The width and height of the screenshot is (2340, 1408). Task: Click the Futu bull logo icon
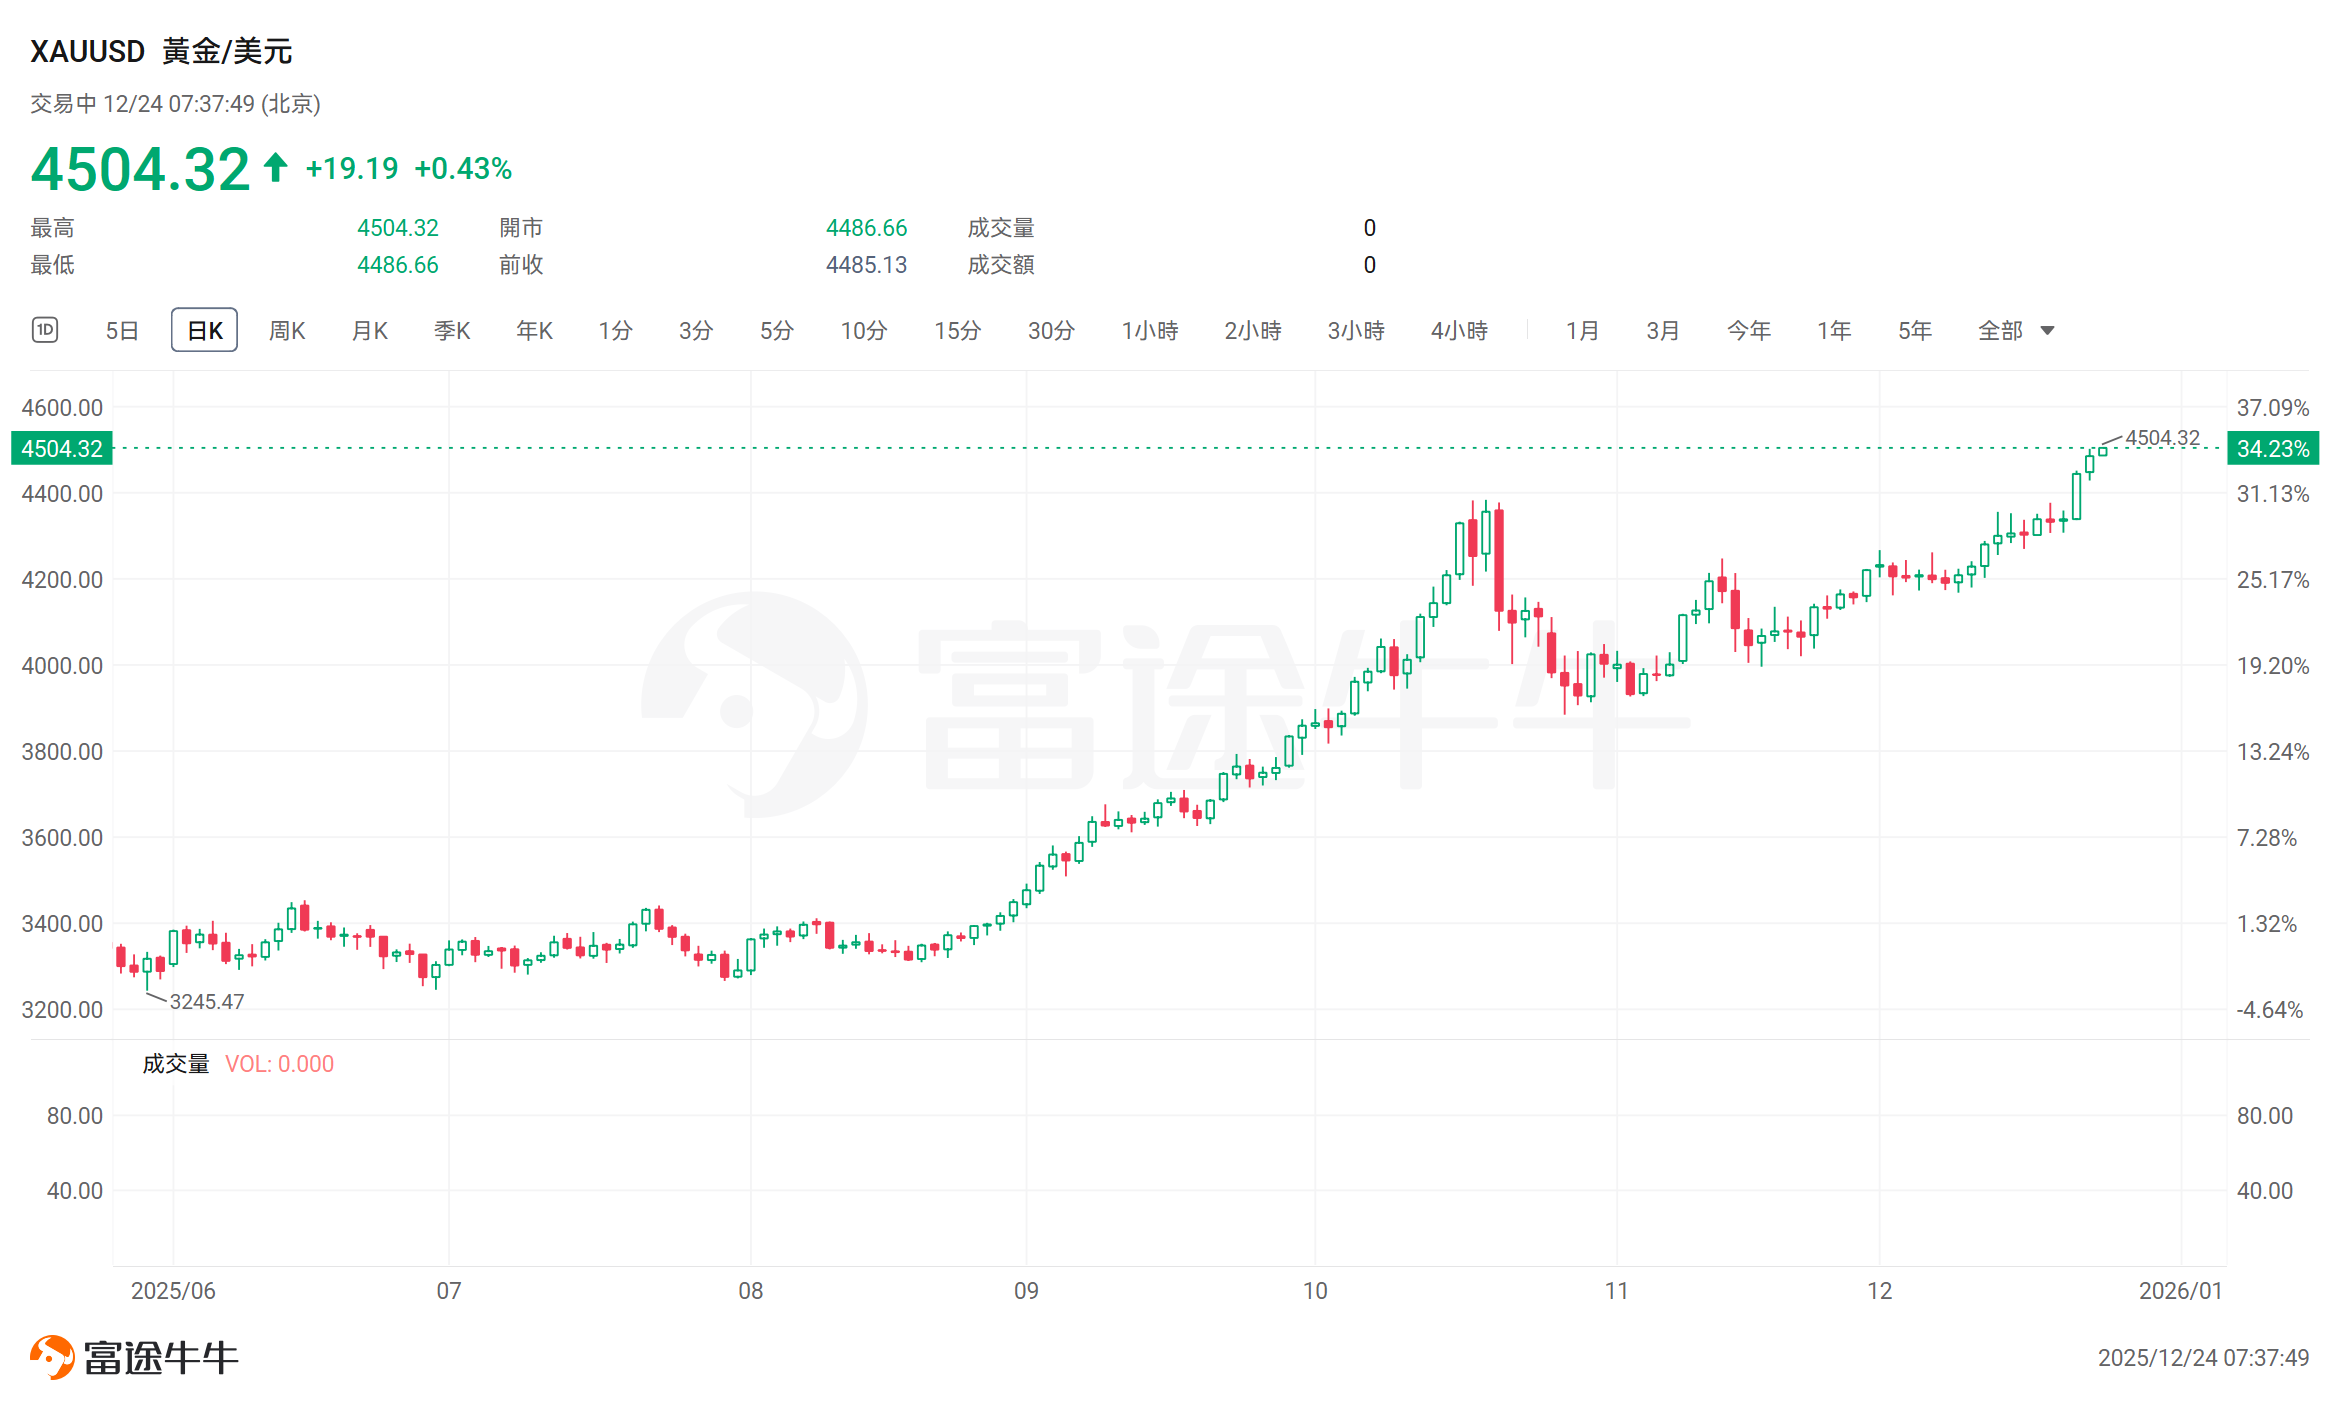[x=52, y=1357]
